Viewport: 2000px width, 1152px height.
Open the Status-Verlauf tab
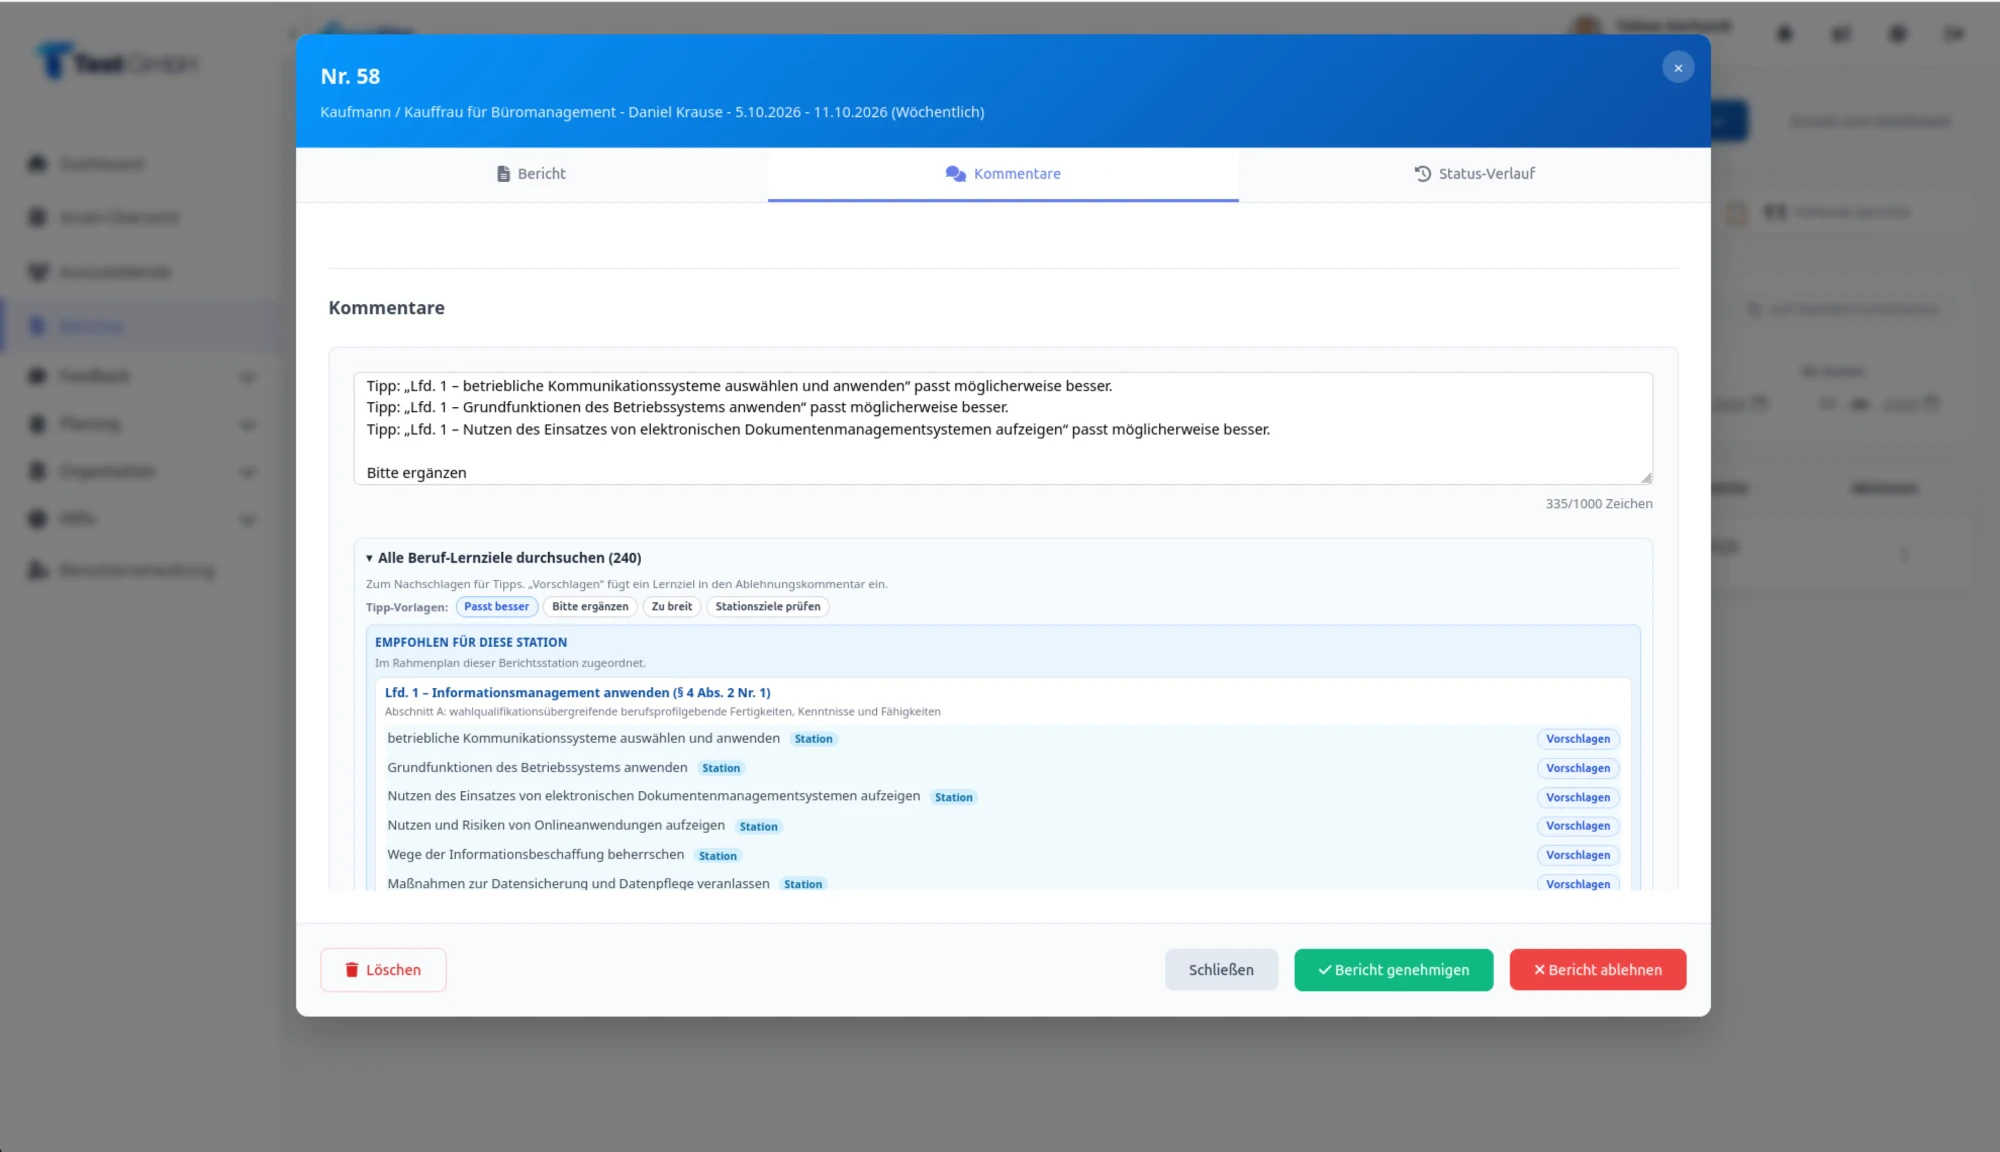(1474, 174)
